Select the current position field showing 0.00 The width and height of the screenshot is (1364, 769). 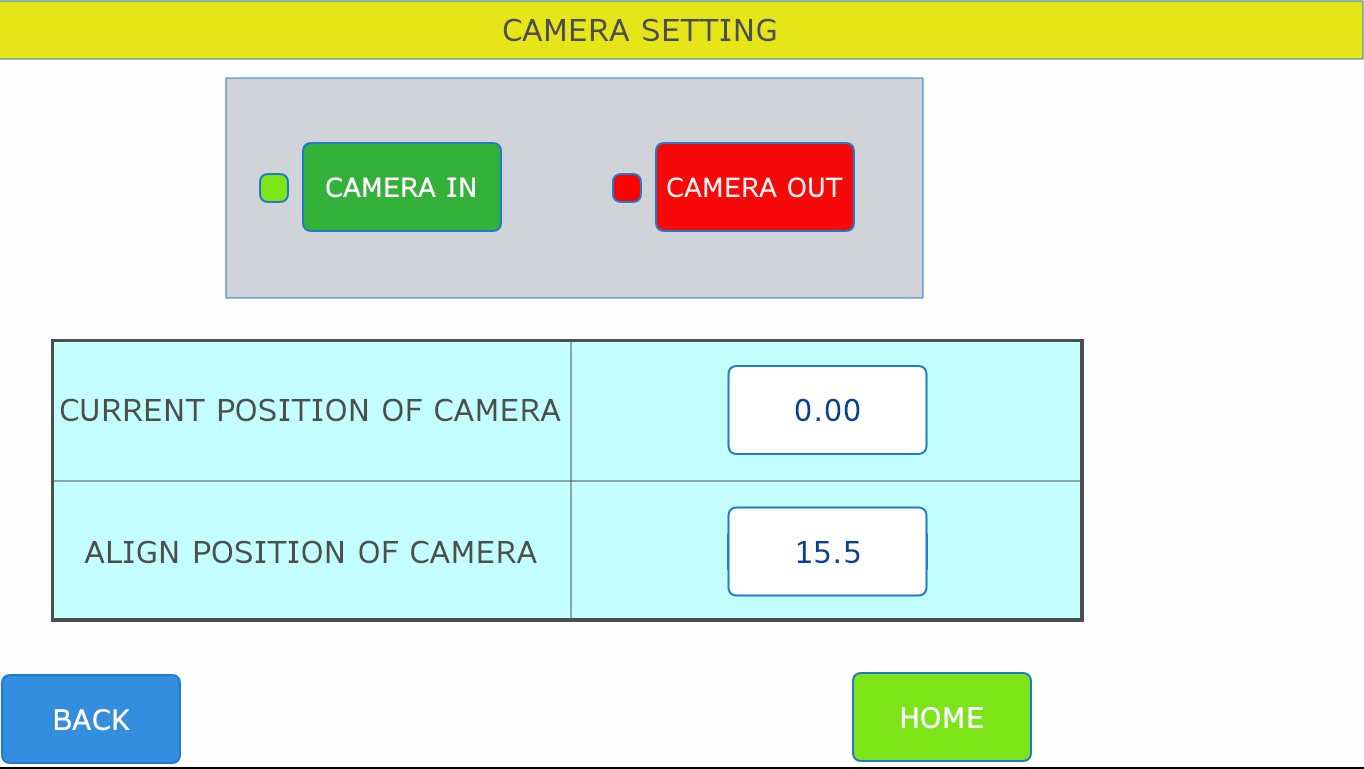828,410
